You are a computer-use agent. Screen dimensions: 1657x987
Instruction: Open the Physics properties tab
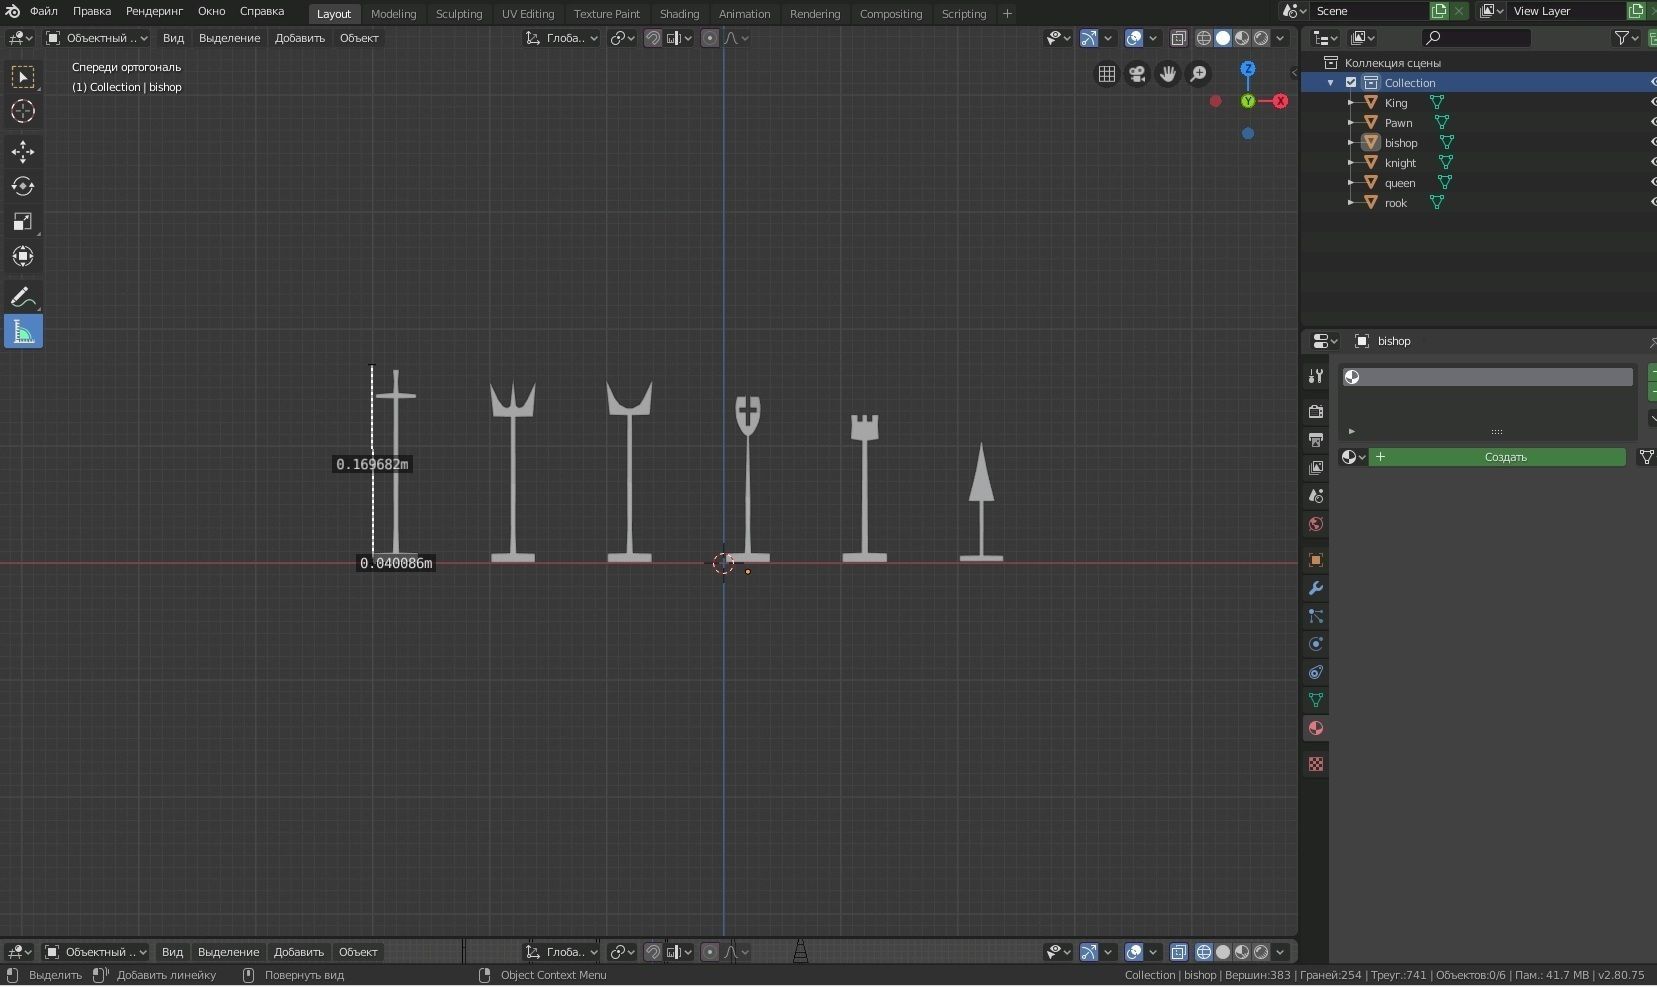(1316, 644)
